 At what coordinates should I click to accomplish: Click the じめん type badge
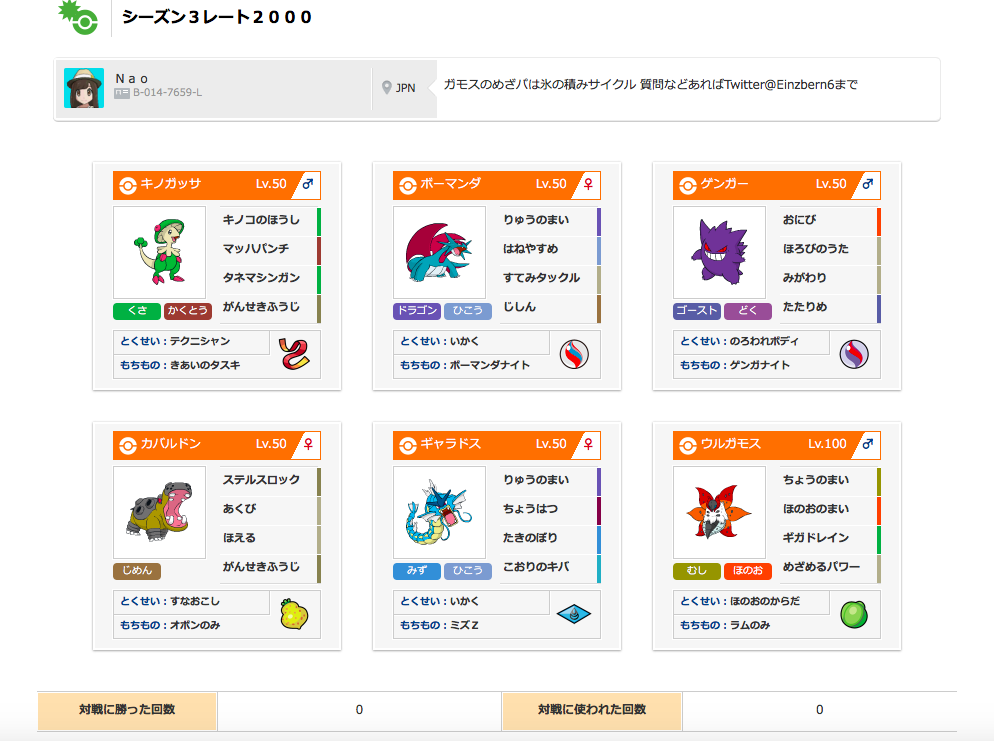coord(137,570)
